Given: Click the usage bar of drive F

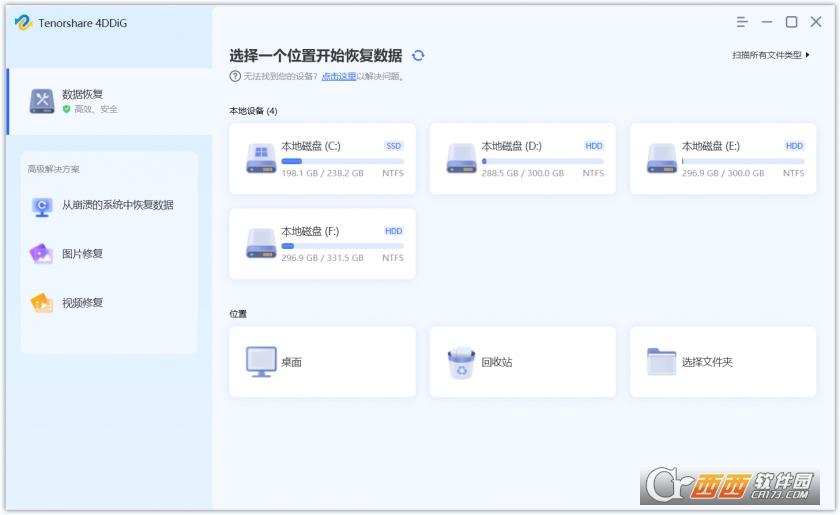Looking at the screenshot, I should 342,246.
